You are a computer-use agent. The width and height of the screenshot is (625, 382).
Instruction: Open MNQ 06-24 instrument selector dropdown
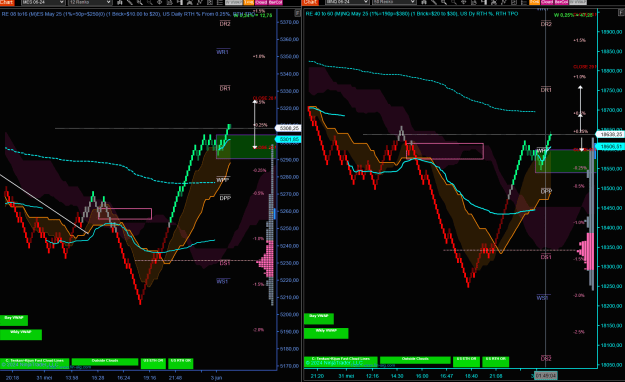[347, 2]
